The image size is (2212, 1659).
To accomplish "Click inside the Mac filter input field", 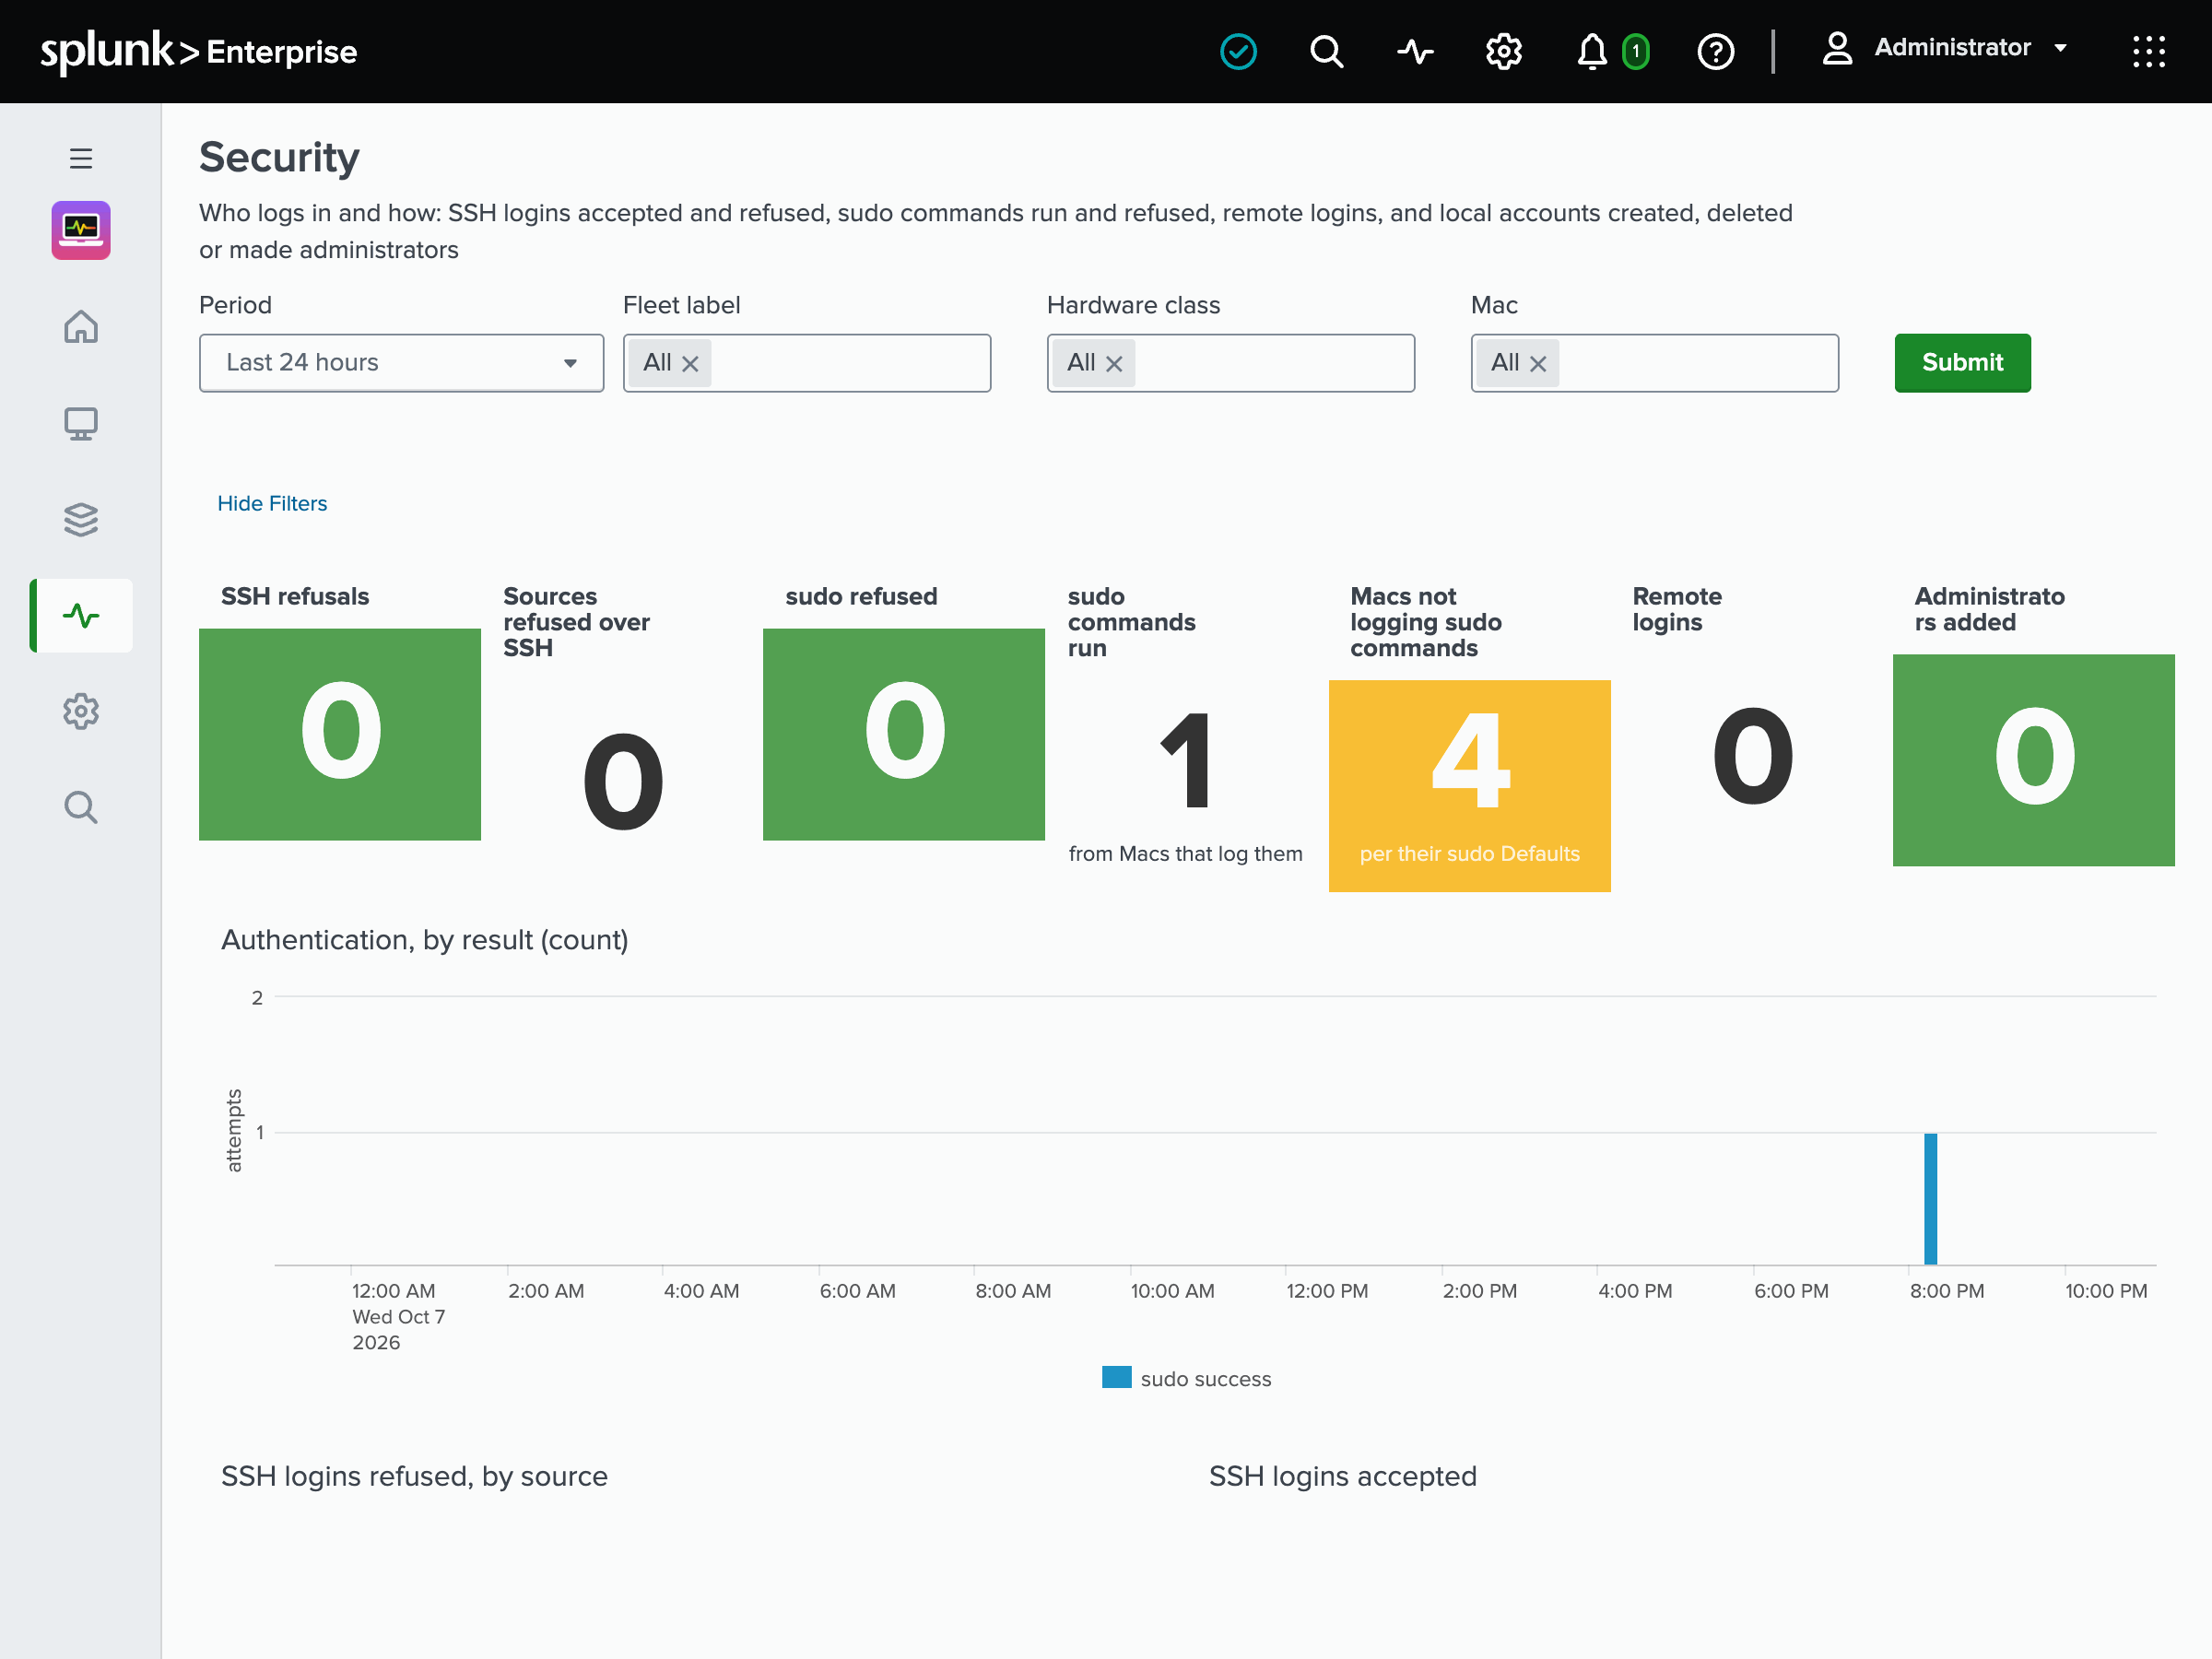I will (x=1654, y=362).
